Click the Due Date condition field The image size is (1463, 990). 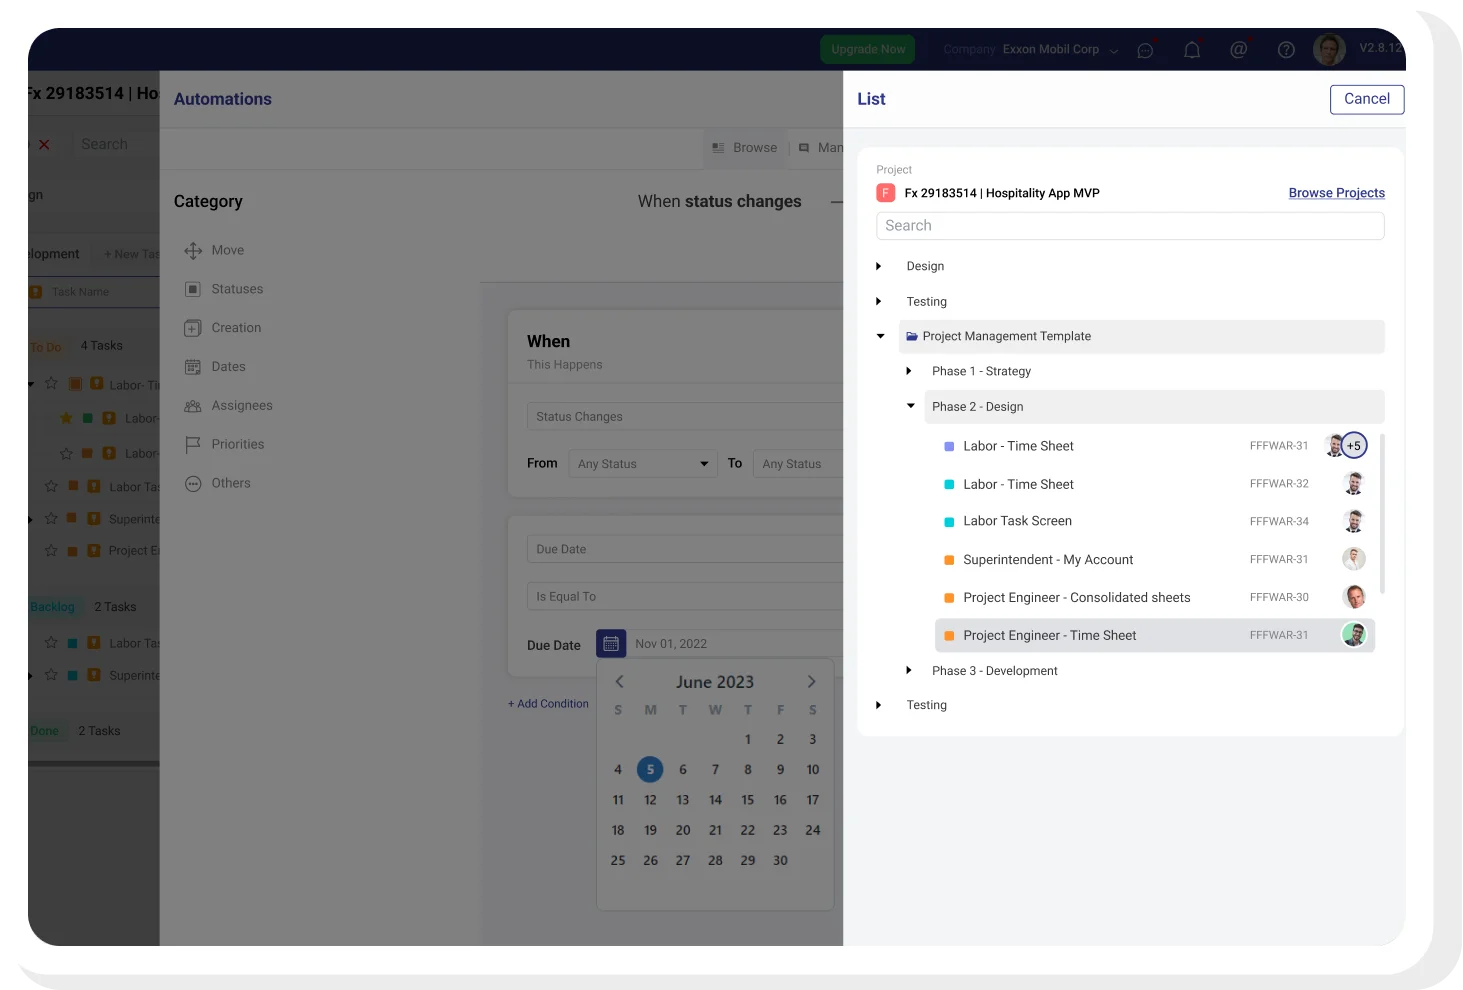685,549
